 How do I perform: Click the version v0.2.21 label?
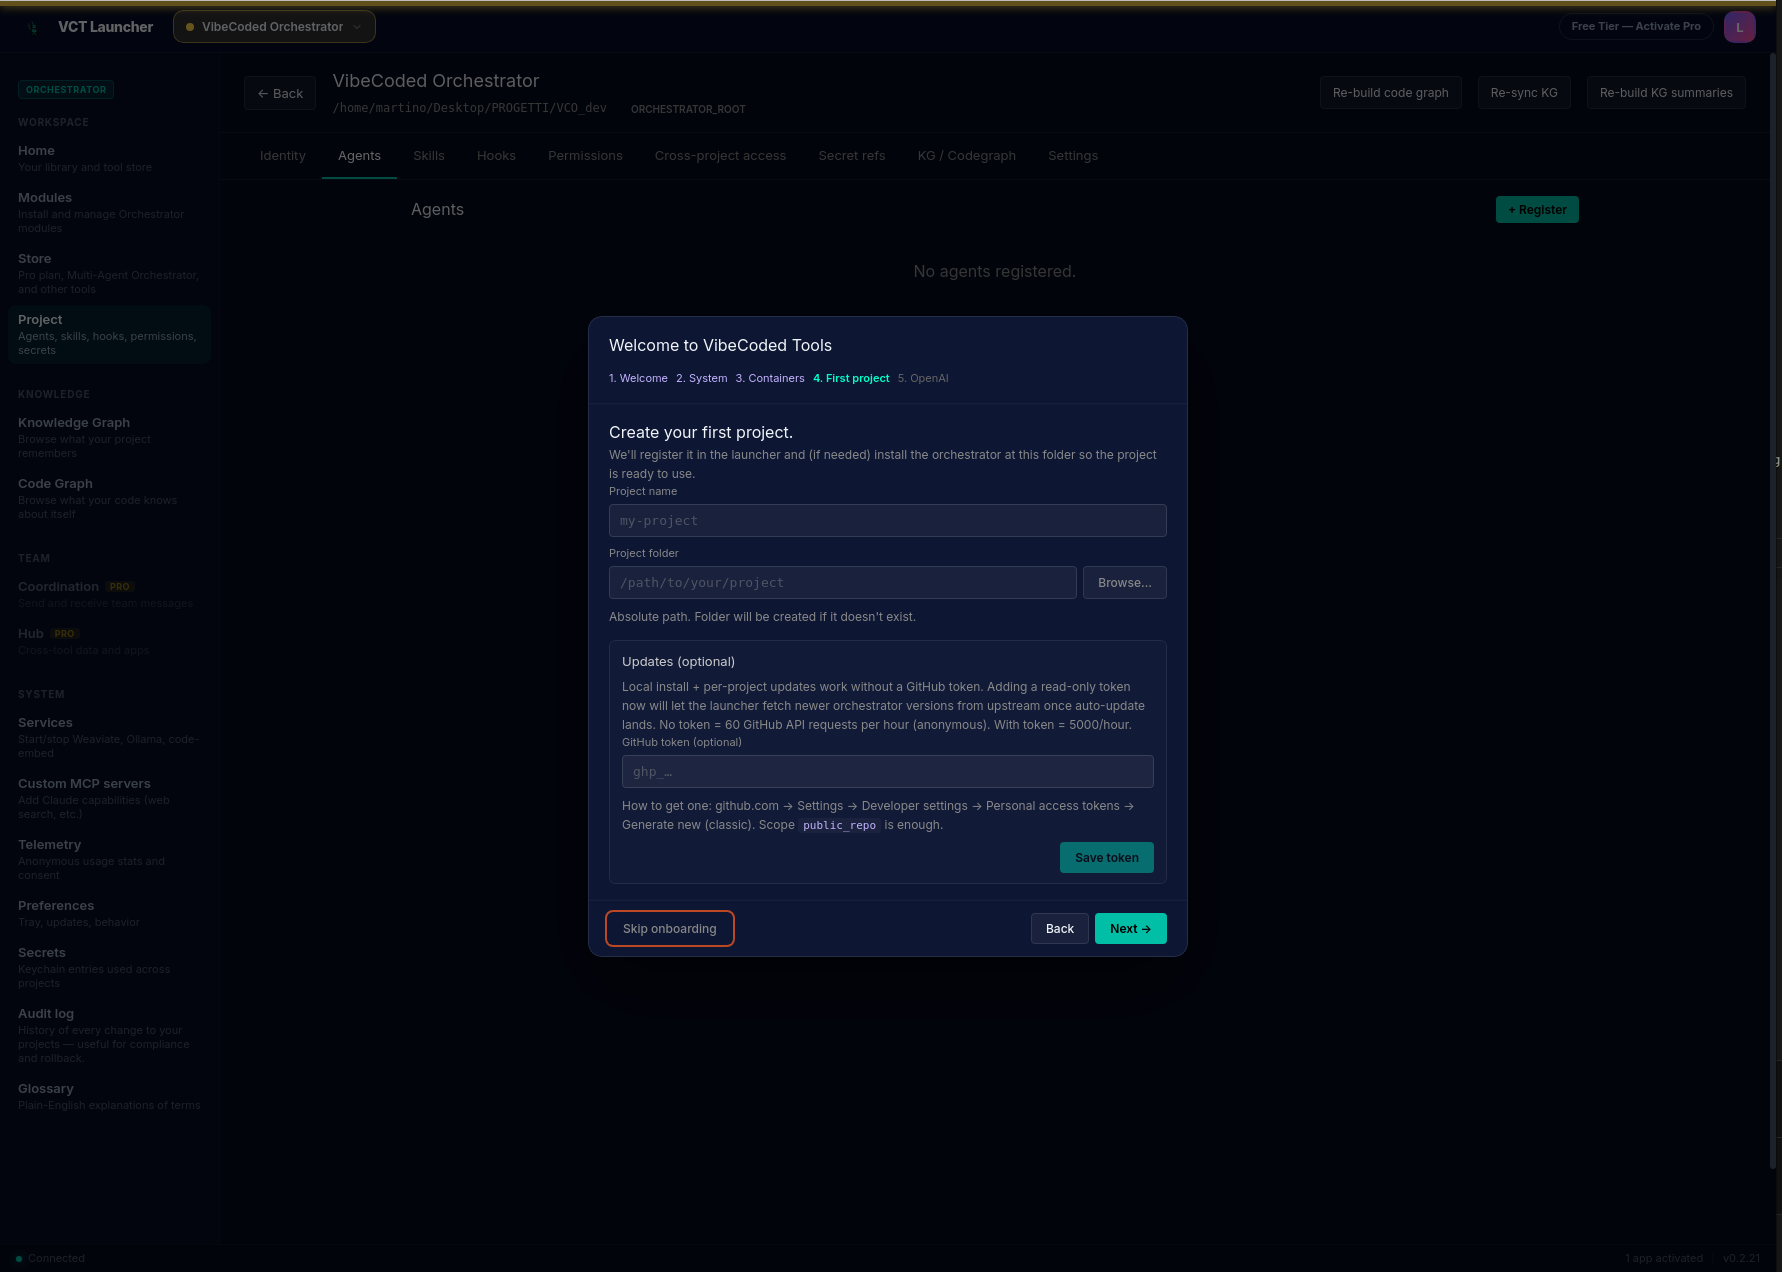tap(1741, 1258)
